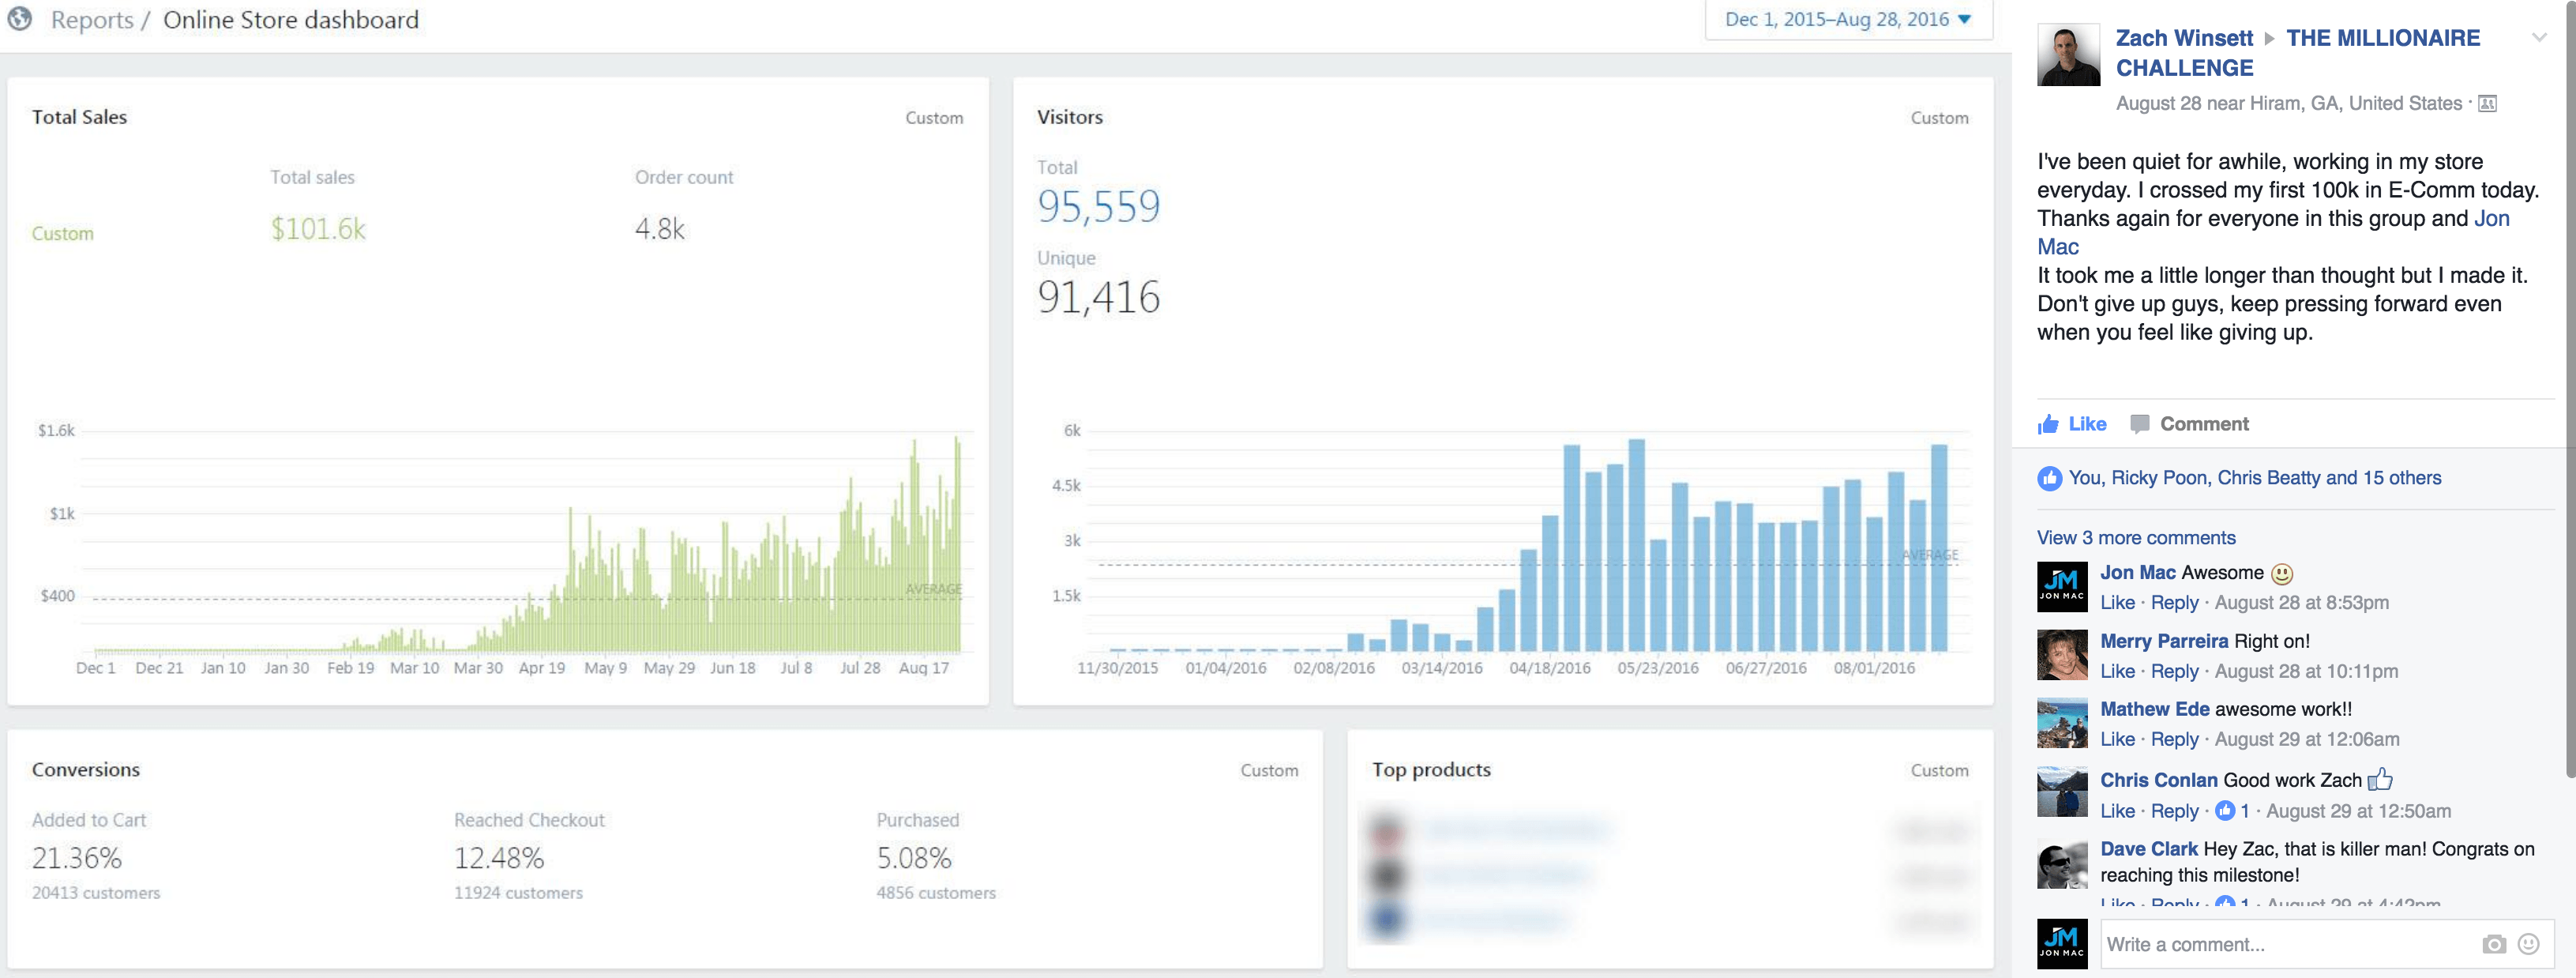Click the globe icon beside Reports
The width and height of the screenshot is (2576, 978).
(x=19, y=18)
